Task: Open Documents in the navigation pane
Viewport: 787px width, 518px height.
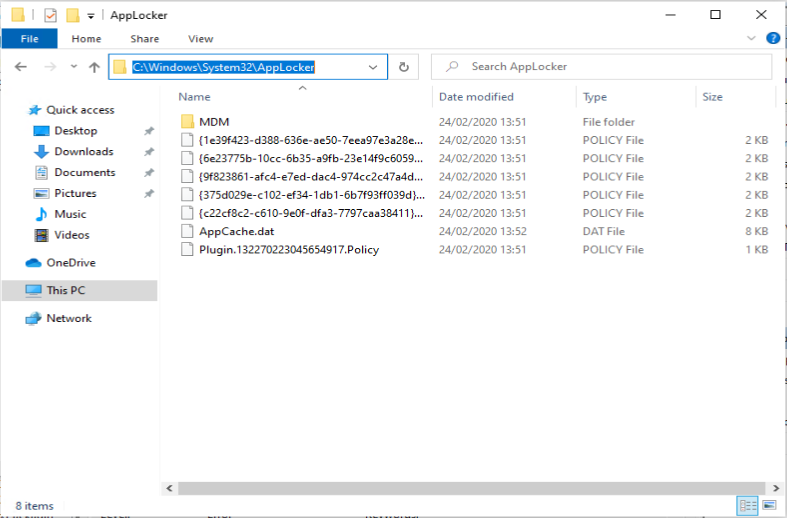Action: 85,173
